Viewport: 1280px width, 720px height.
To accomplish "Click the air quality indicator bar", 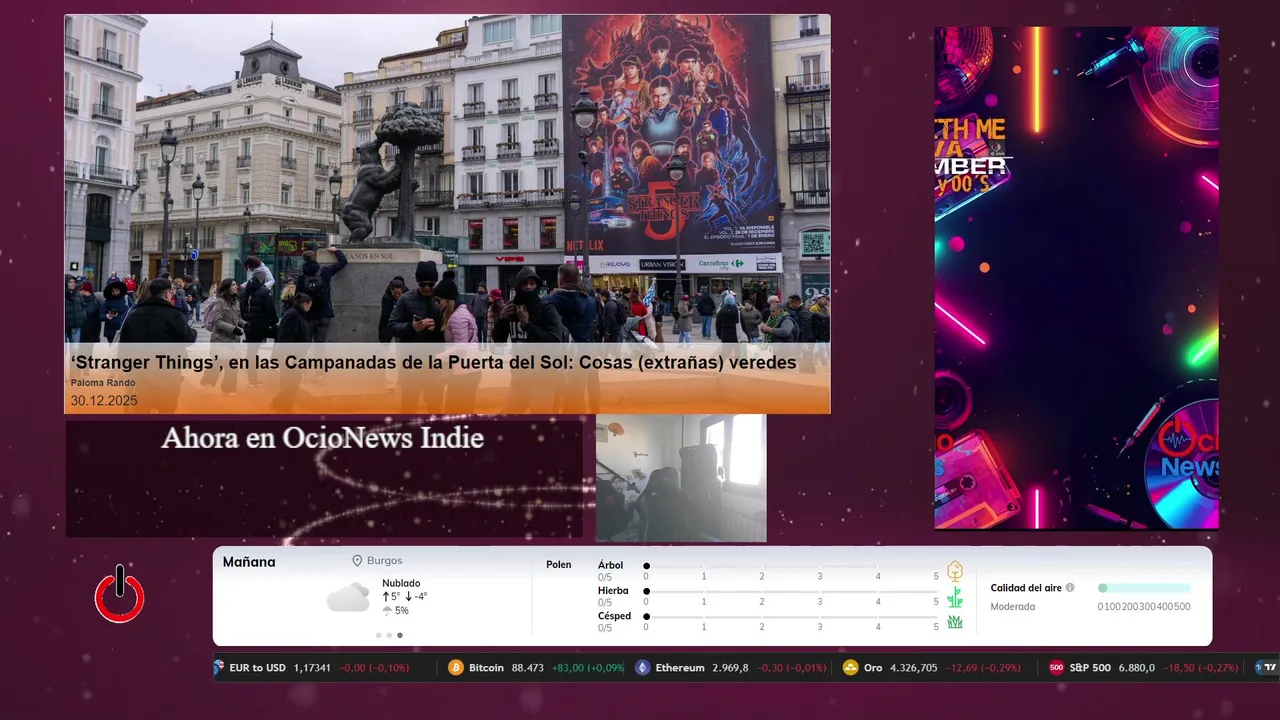I will [1144, 588].
